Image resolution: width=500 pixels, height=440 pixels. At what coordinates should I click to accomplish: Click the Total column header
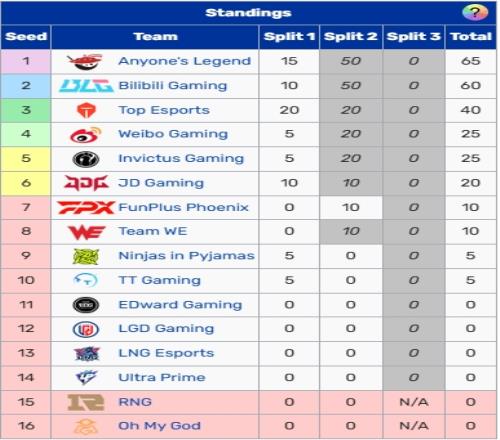(x=471, y=37)
